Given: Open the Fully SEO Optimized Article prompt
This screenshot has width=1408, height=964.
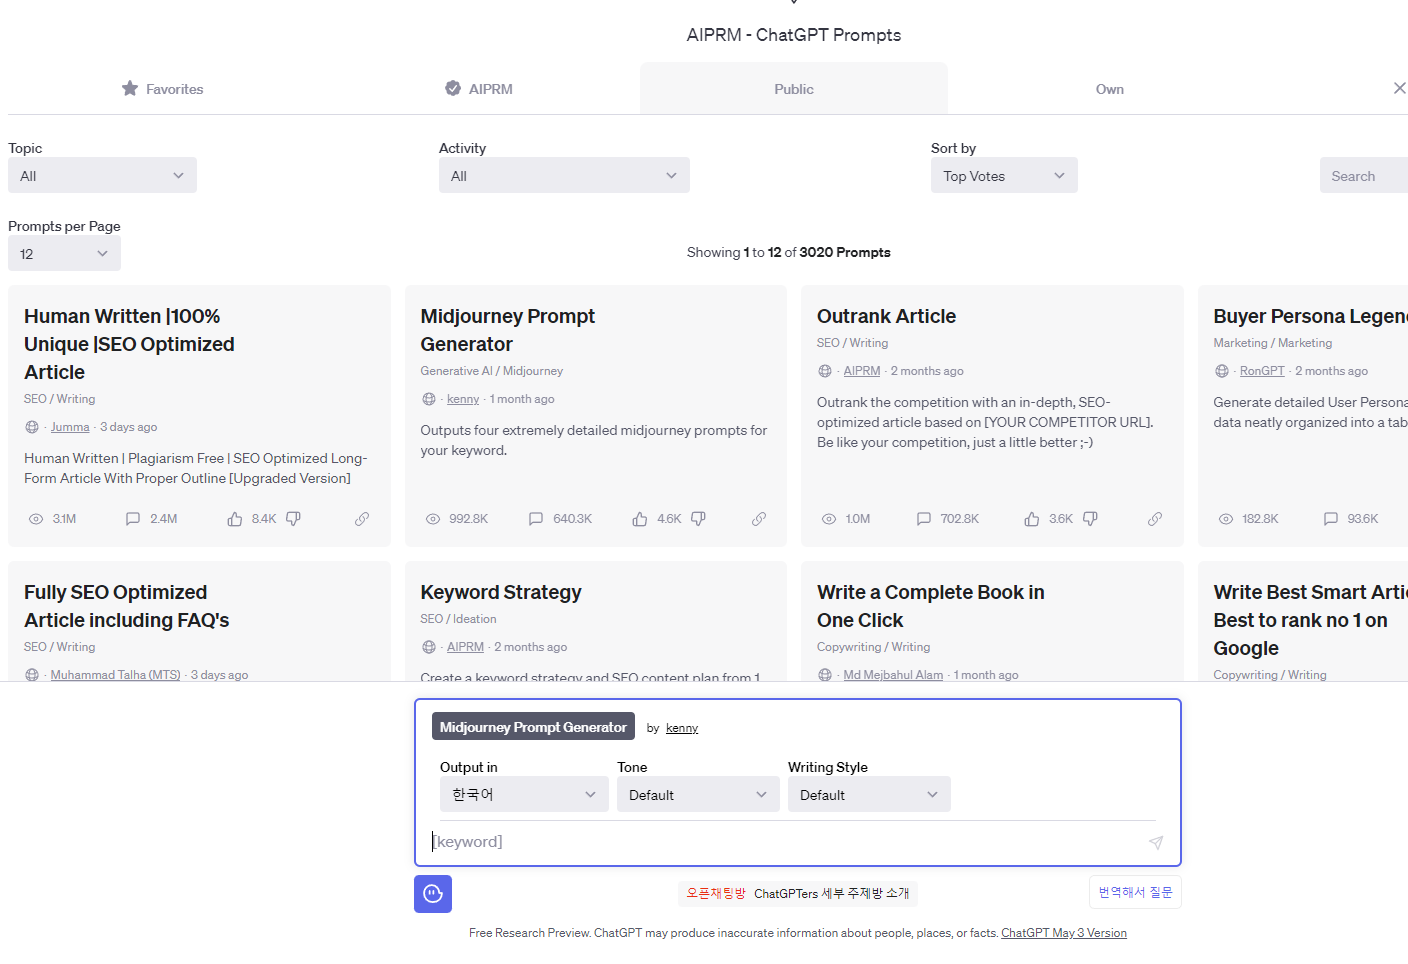Looking at the screenshot, I should point(126,606).
